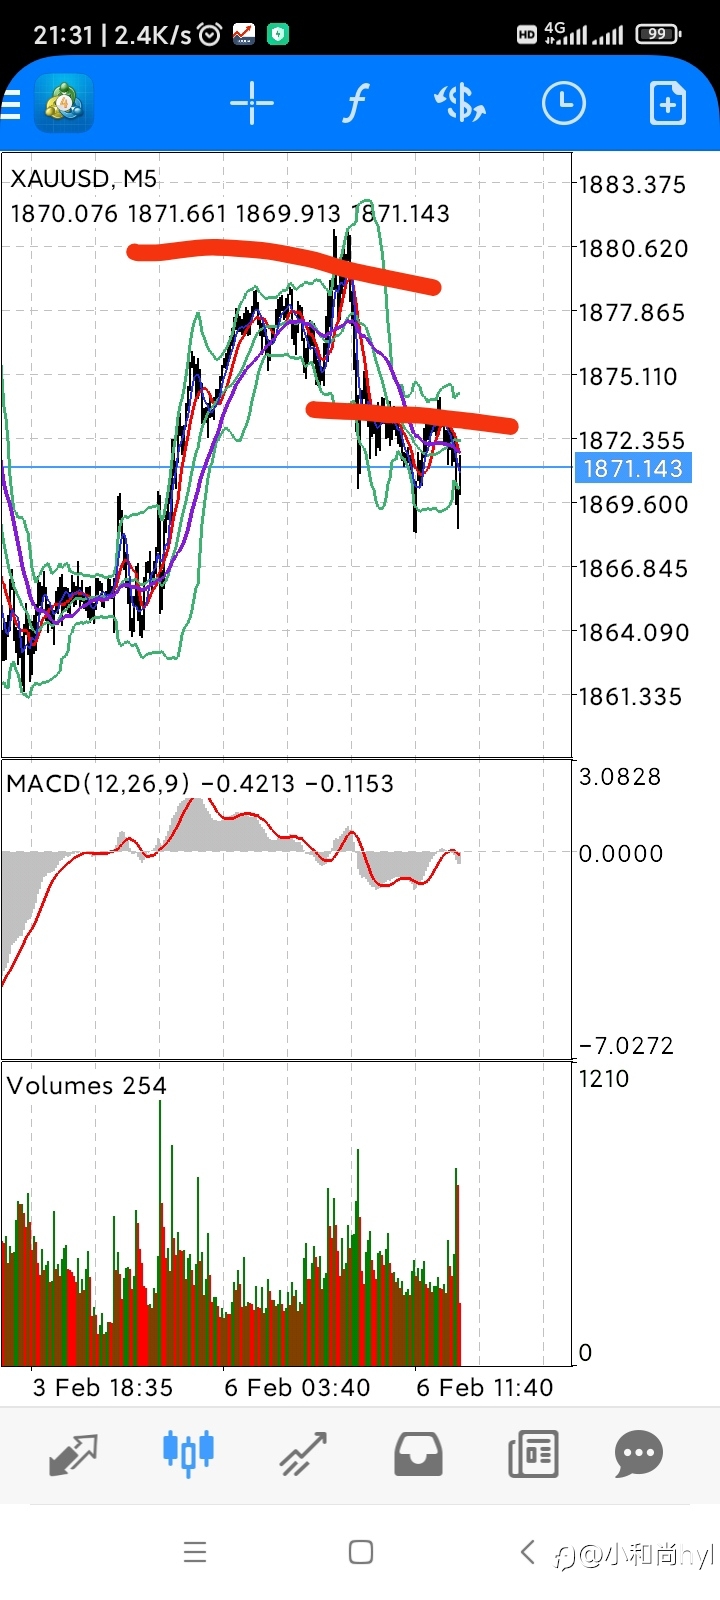Tap the XAUUSD, M5 chart title
The image size is (720, 1600).
pos(84,179)
